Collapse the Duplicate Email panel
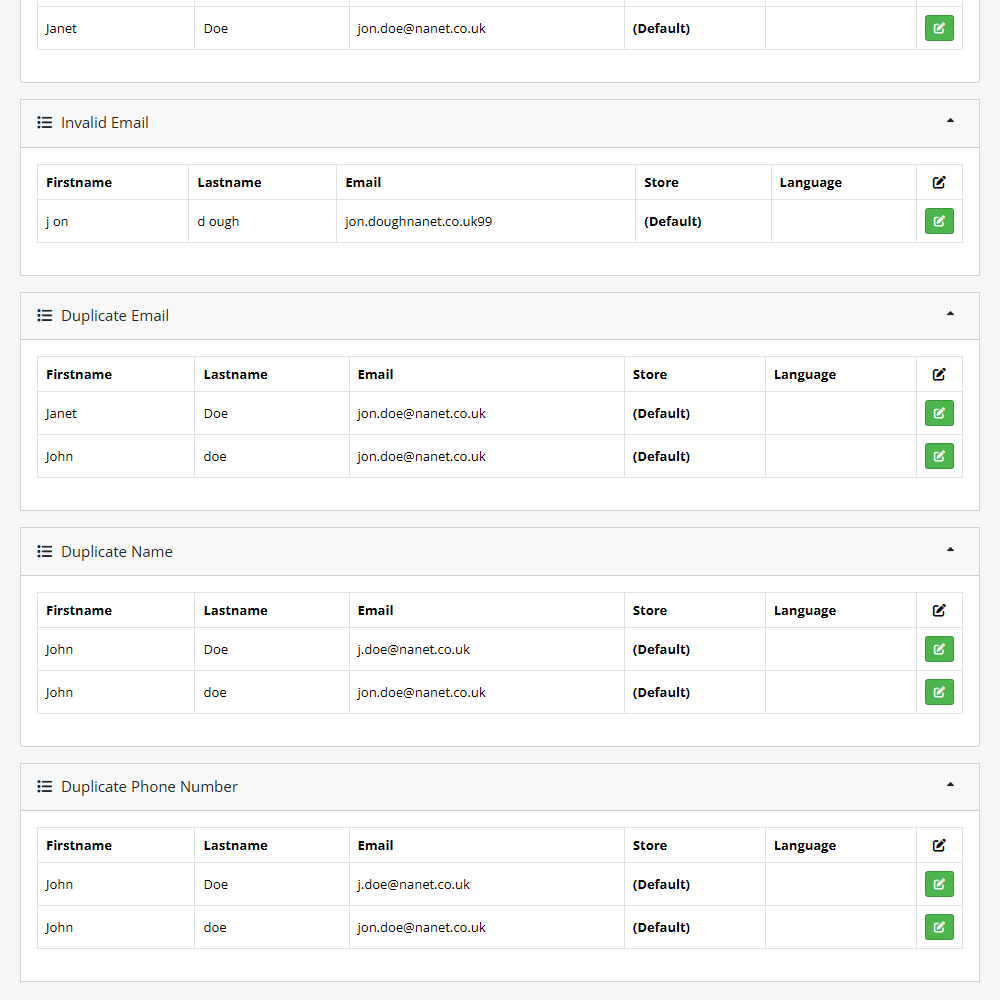The height and width of the screenshot is (1000, 1000). [x=950, y=314]
